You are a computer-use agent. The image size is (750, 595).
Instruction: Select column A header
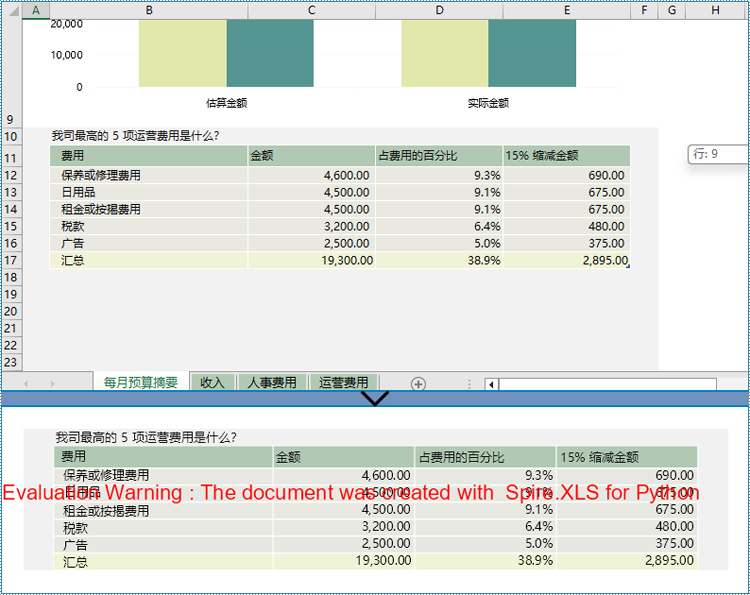click(x=36, y=10)
